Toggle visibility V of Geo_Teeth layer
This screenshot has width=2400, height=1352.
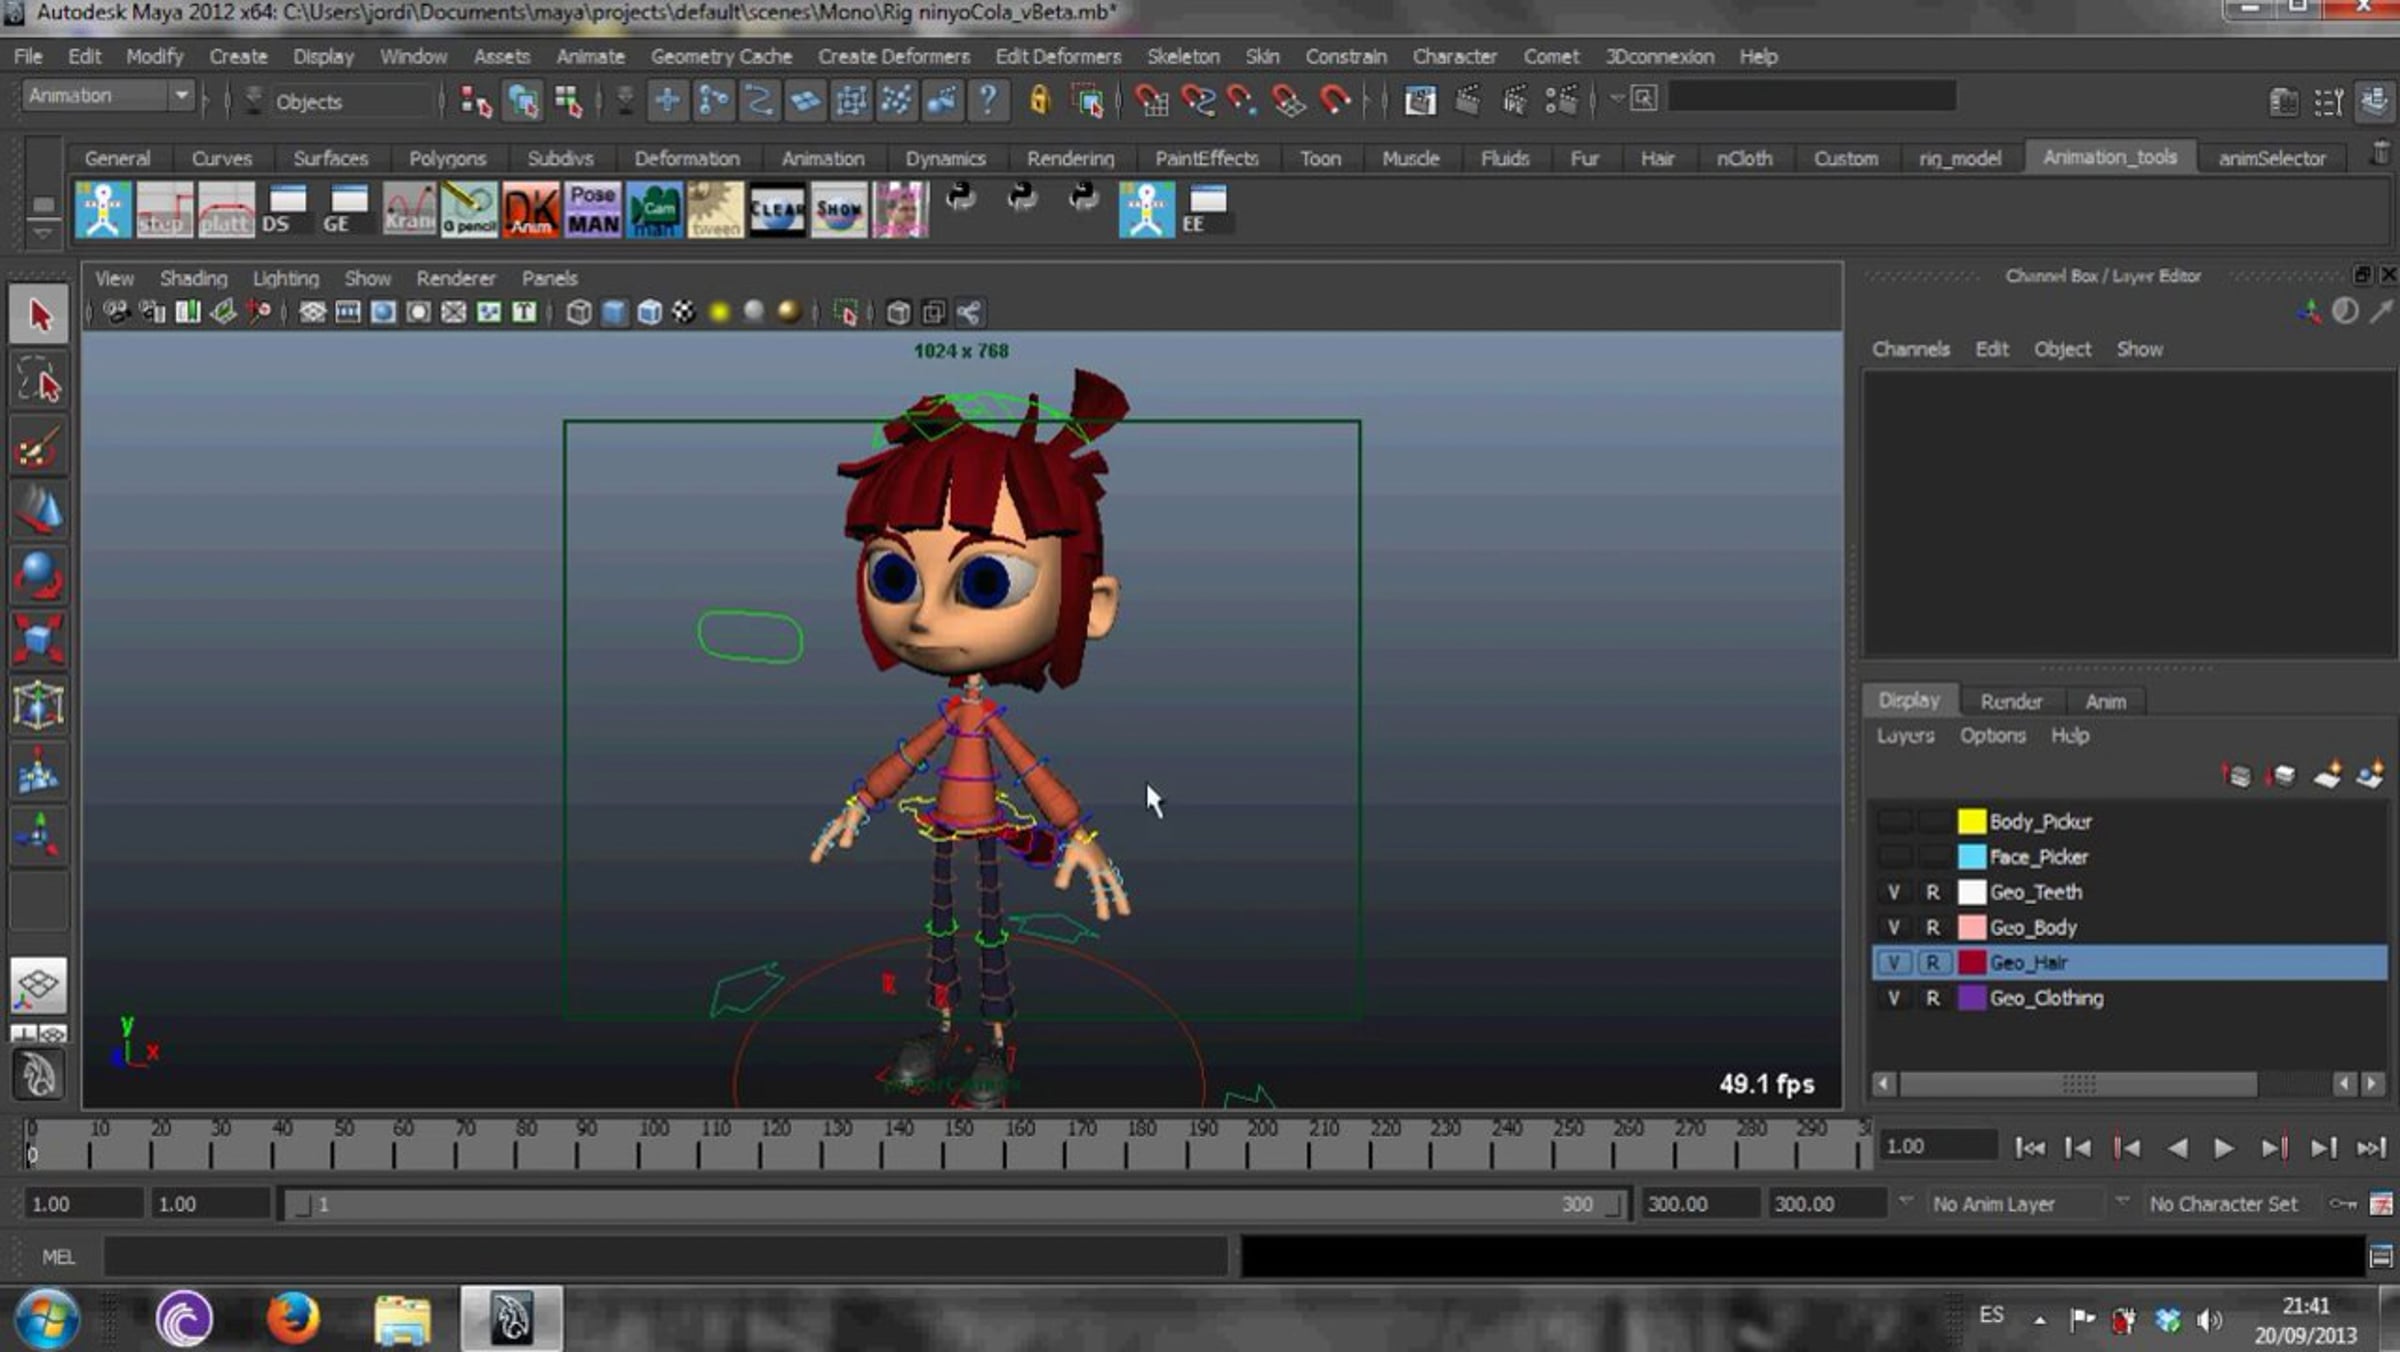point(1893,892)
